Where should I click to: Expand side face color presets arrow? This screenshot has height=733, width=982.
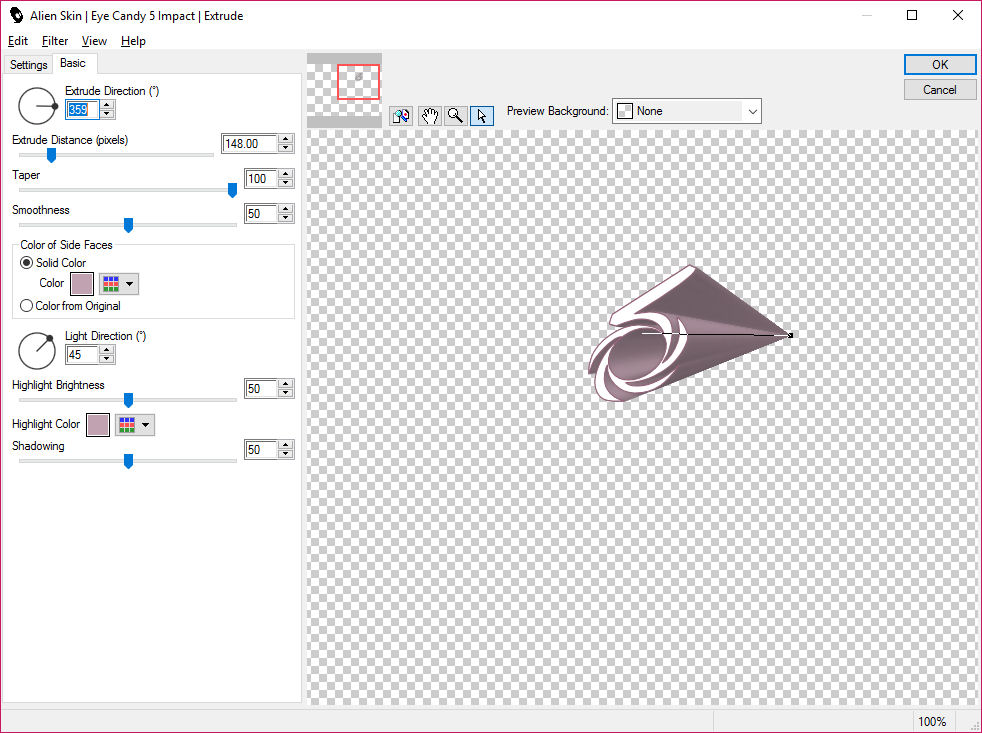click(x=130, y=284)
